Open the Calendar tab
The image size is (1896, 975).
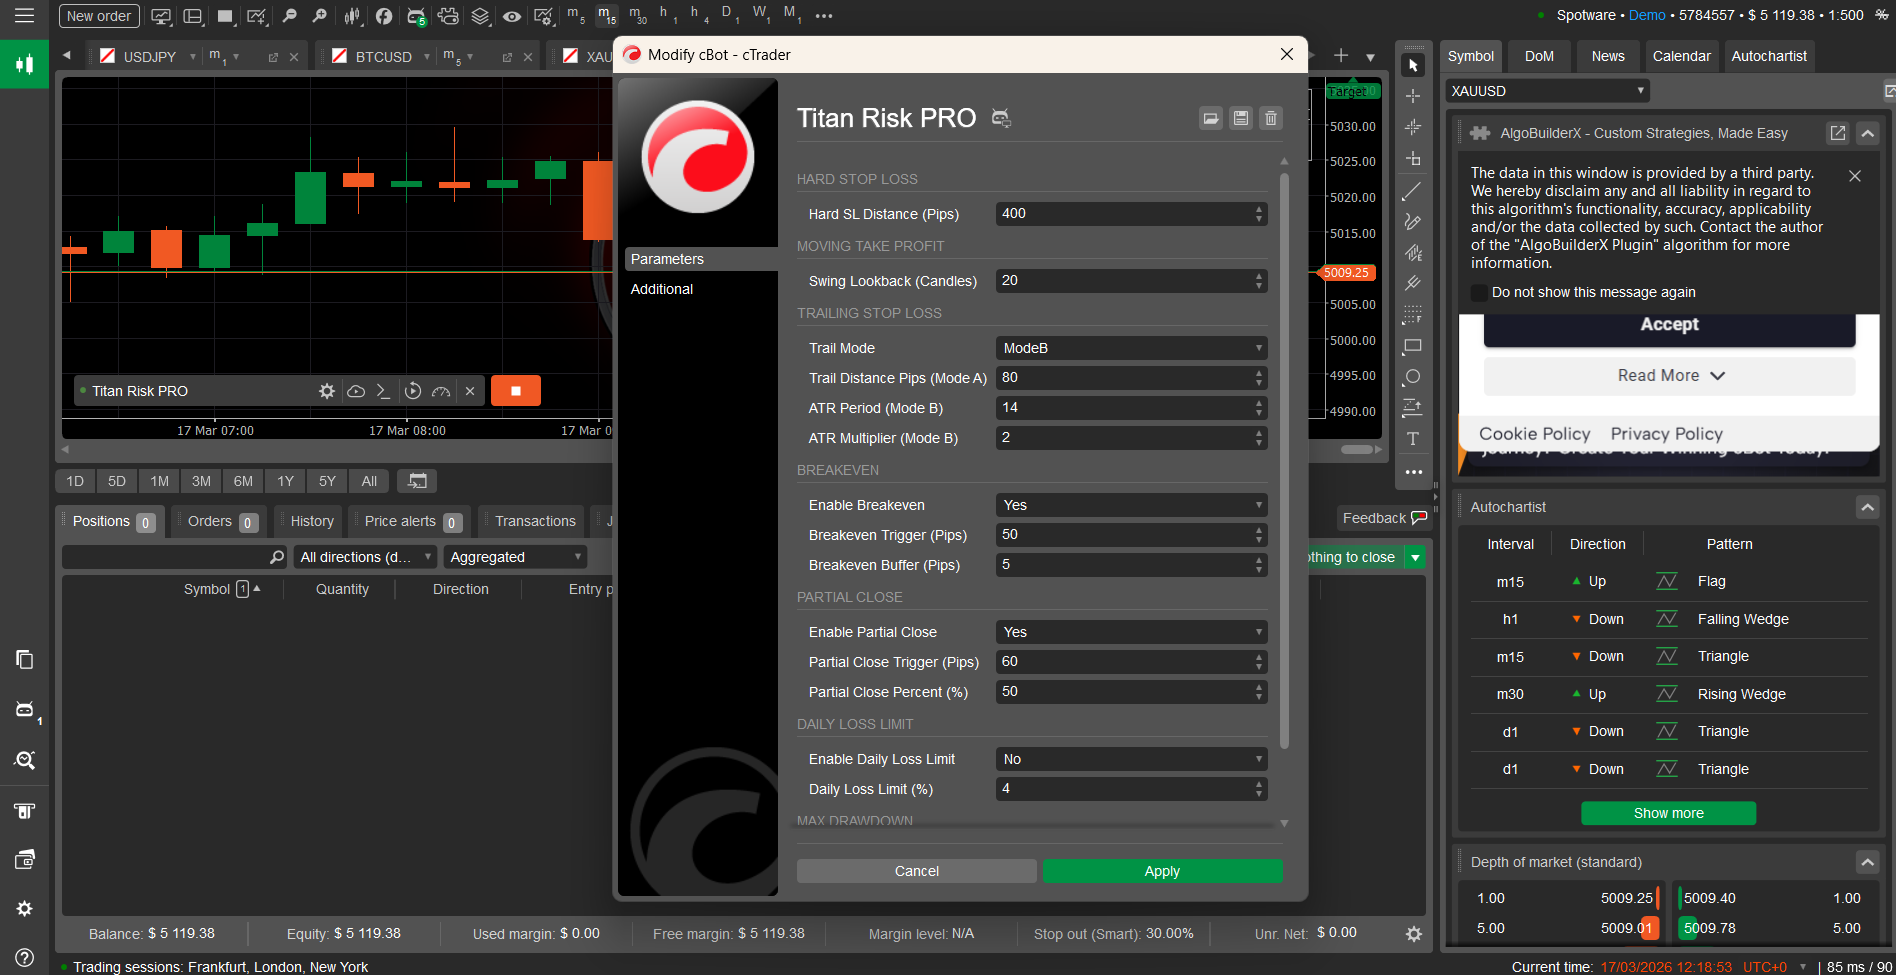point(1681,56)
